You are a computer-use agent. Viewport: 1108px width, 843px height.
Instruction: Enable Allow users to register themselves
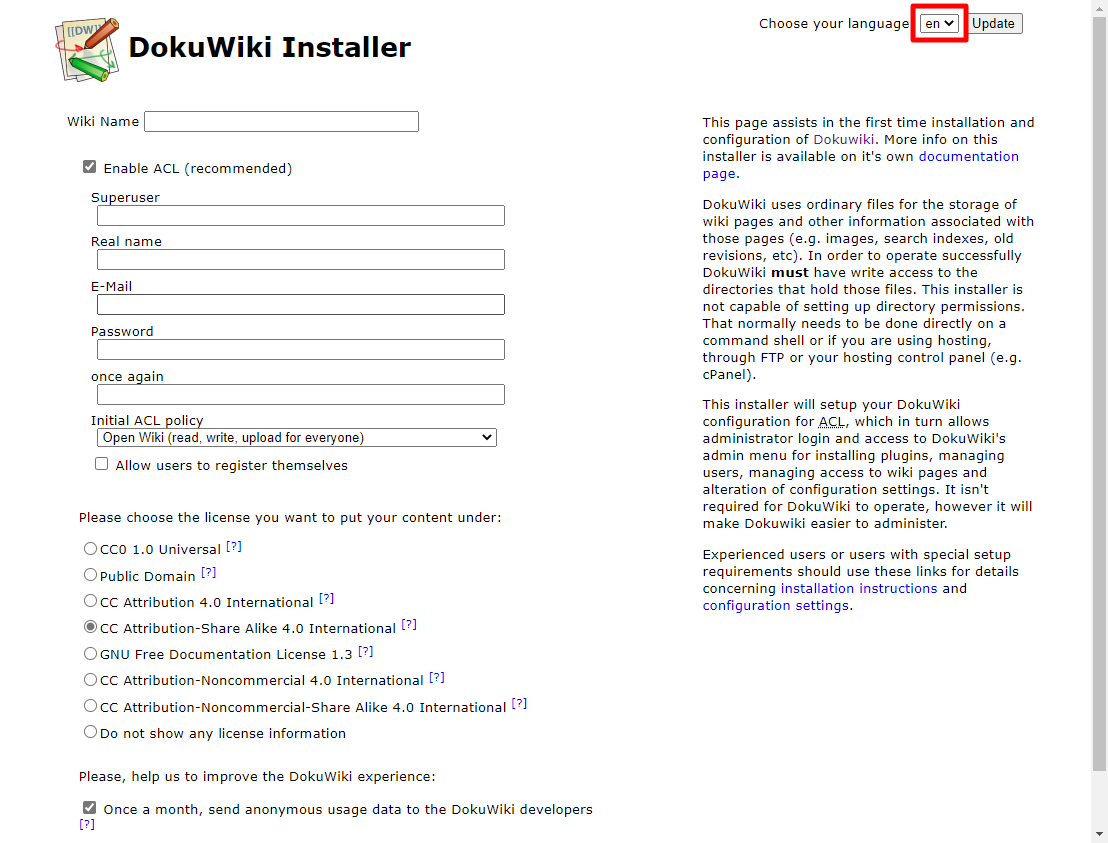(x=101, y=463)
